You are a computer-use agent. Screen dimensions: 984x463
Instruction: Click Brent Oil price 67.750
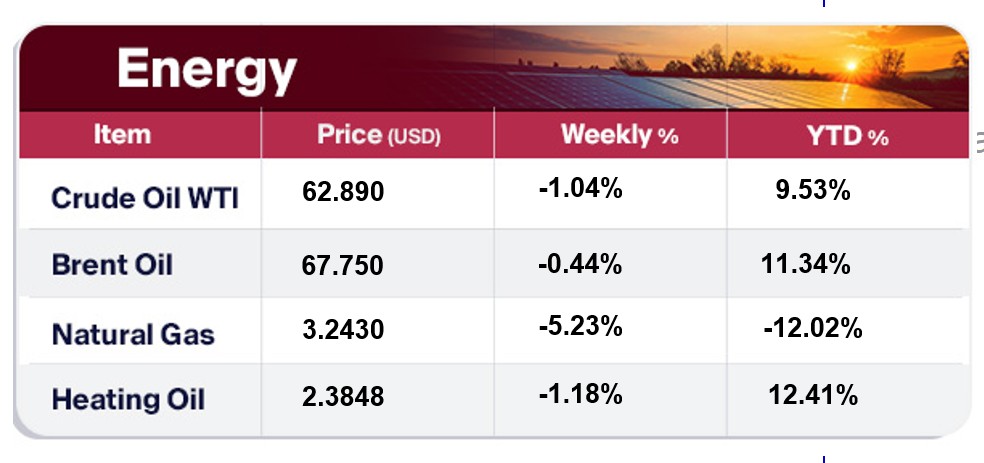[x=343, y=267]
